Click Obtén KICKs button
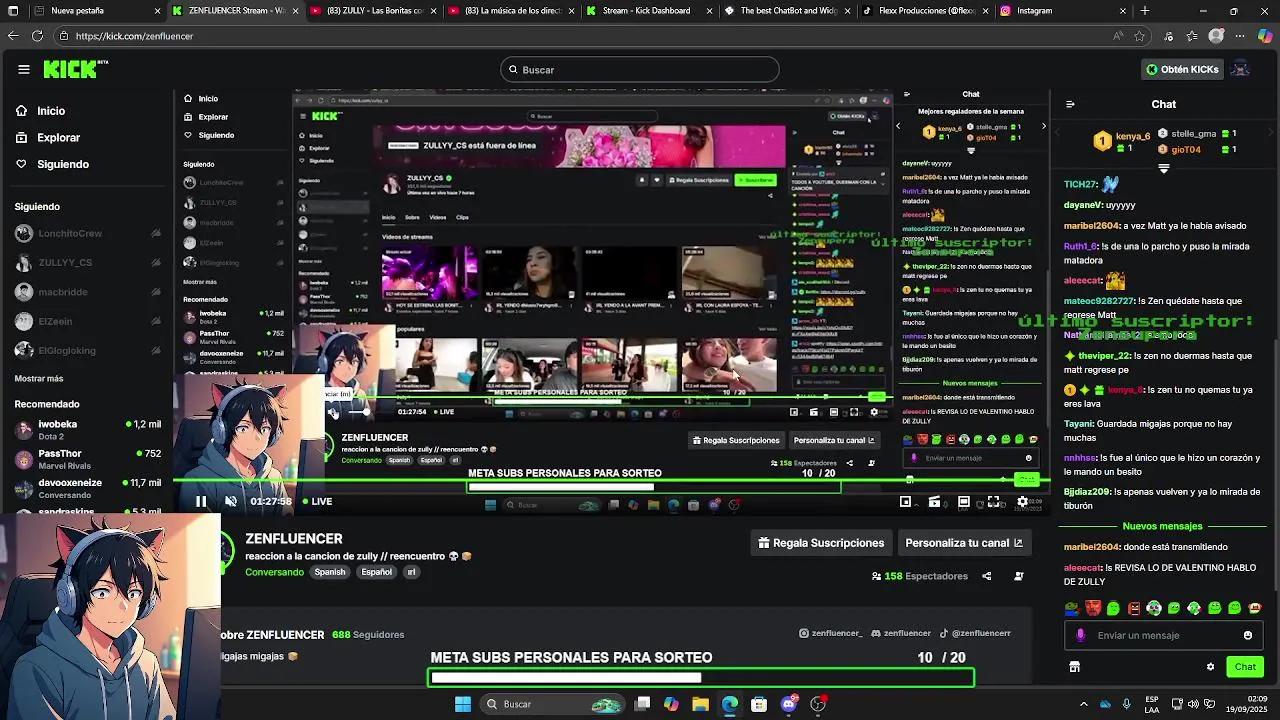The height and width of the screenshot is (720, 1280). point(1182,69)
